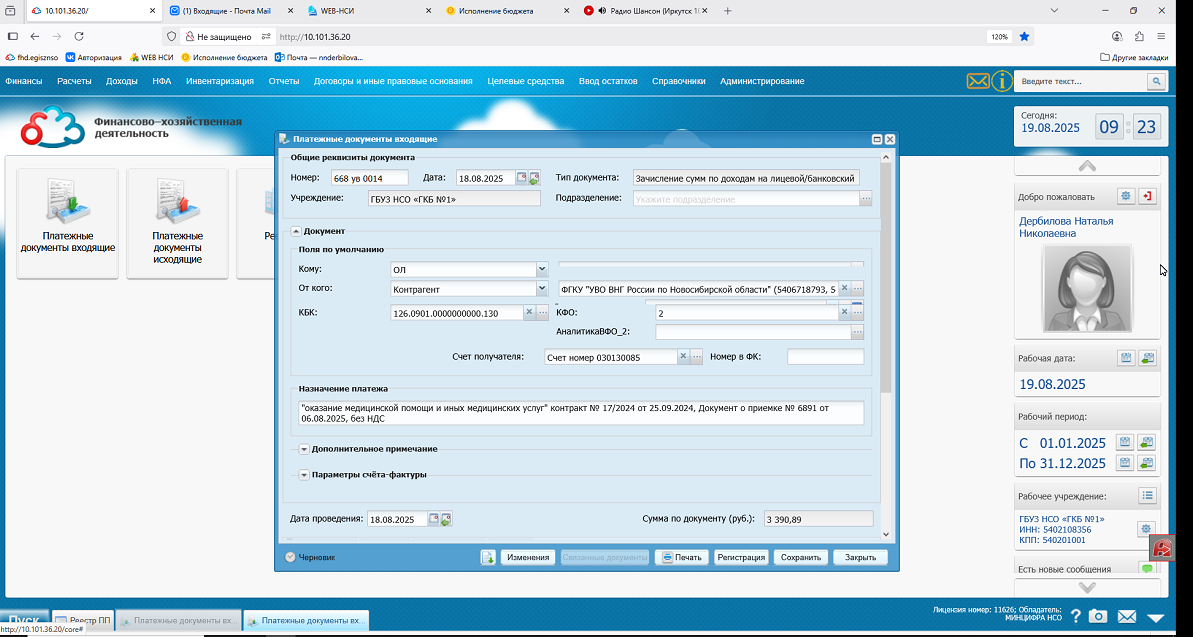The height and width of the screenshot is (637, 1193).
Task: Open the АналитикаВФО_2 lookup ellipsis button
Action: 857,332
